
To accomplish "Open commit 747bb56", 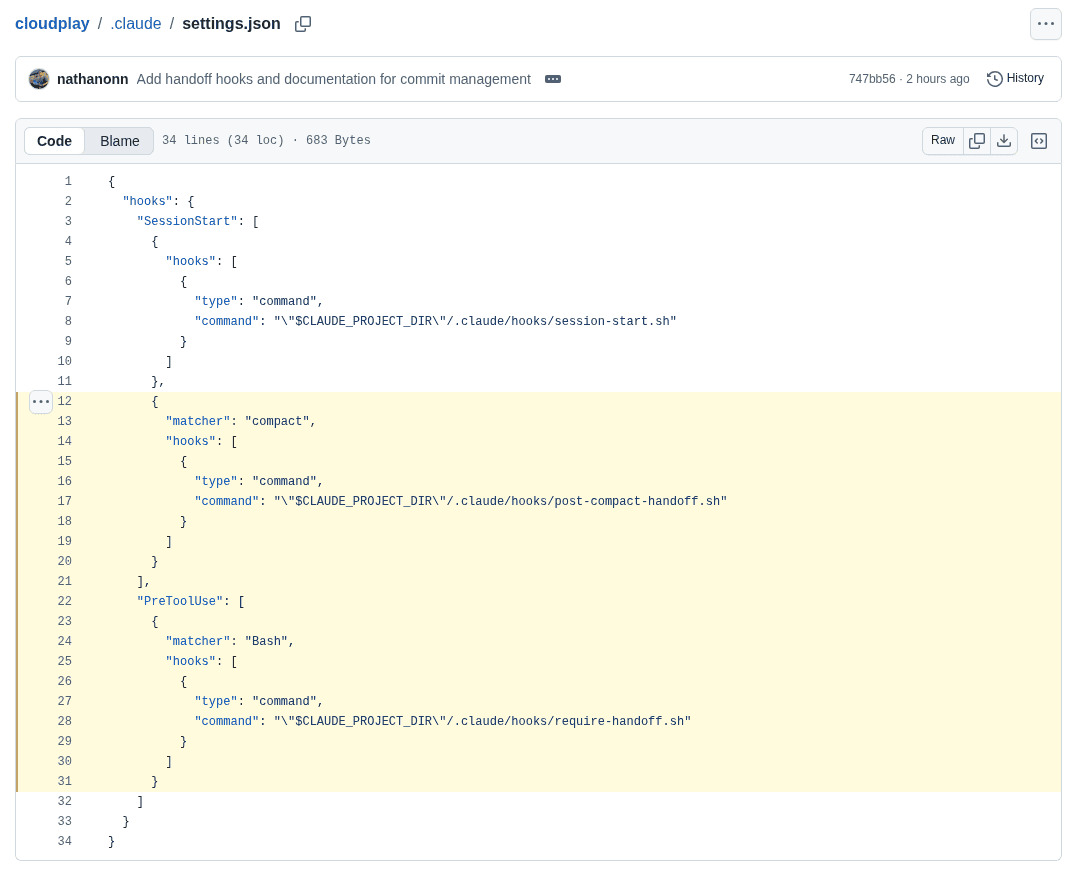I will [x=872, y=79].
